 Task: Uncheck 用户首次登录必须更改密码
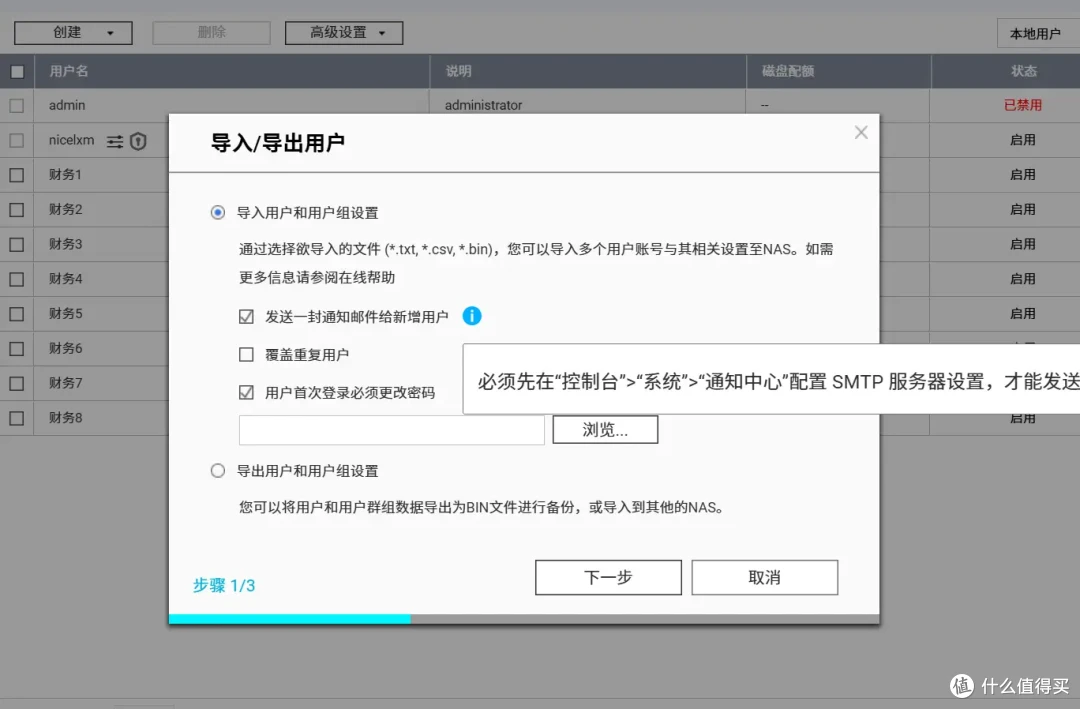[246, 392]
